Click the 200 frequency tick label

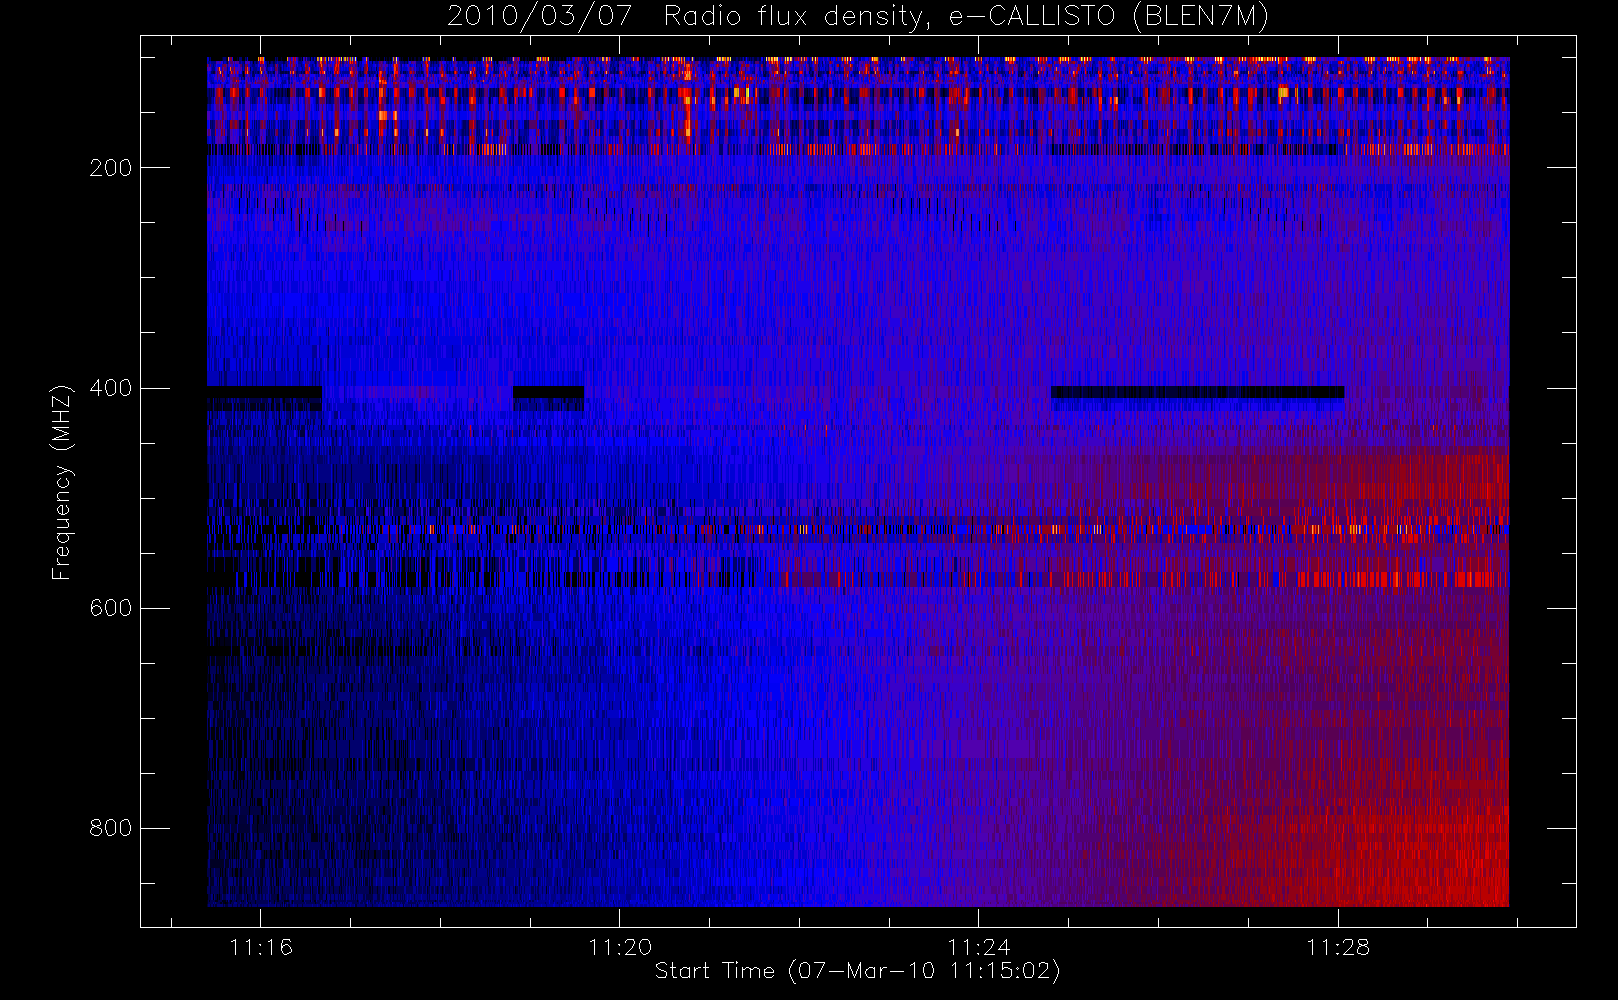pyautogui.click(x=111, y=168)
